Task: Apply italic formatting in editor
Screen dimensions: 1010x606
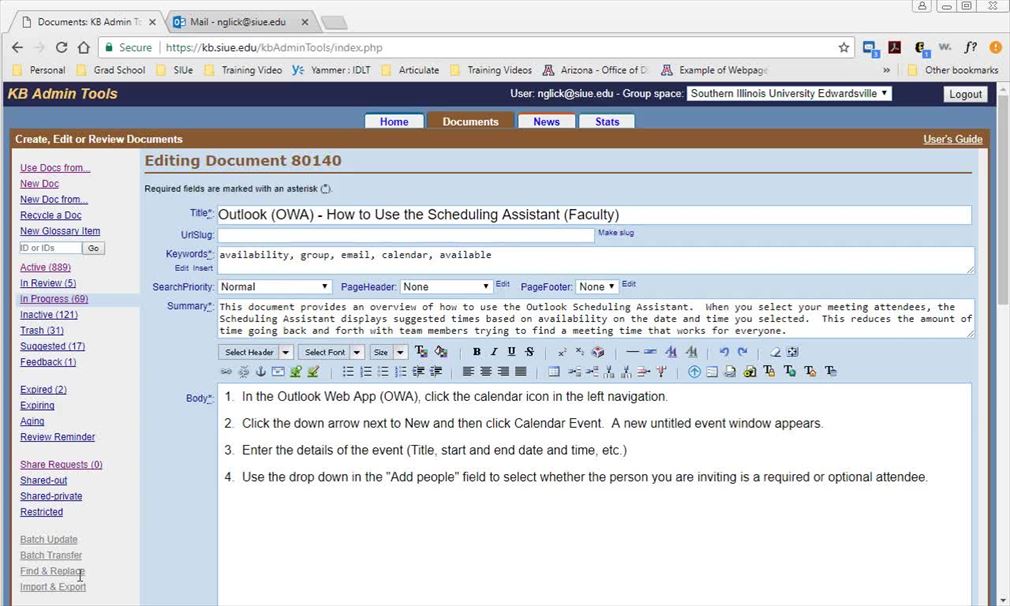Action: click(494, 352)
